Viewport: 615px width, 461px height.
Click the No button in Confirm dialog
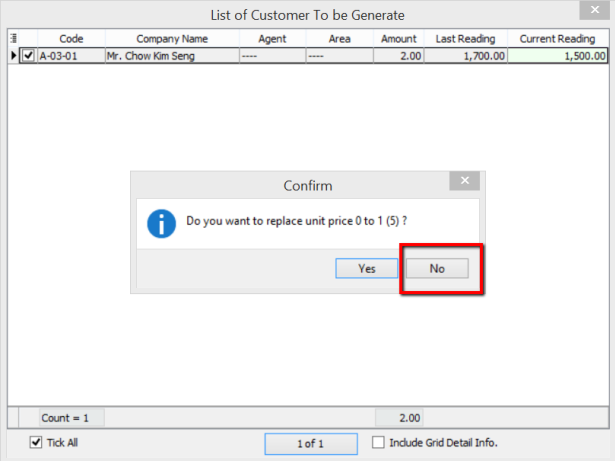[x=437, y=268]
